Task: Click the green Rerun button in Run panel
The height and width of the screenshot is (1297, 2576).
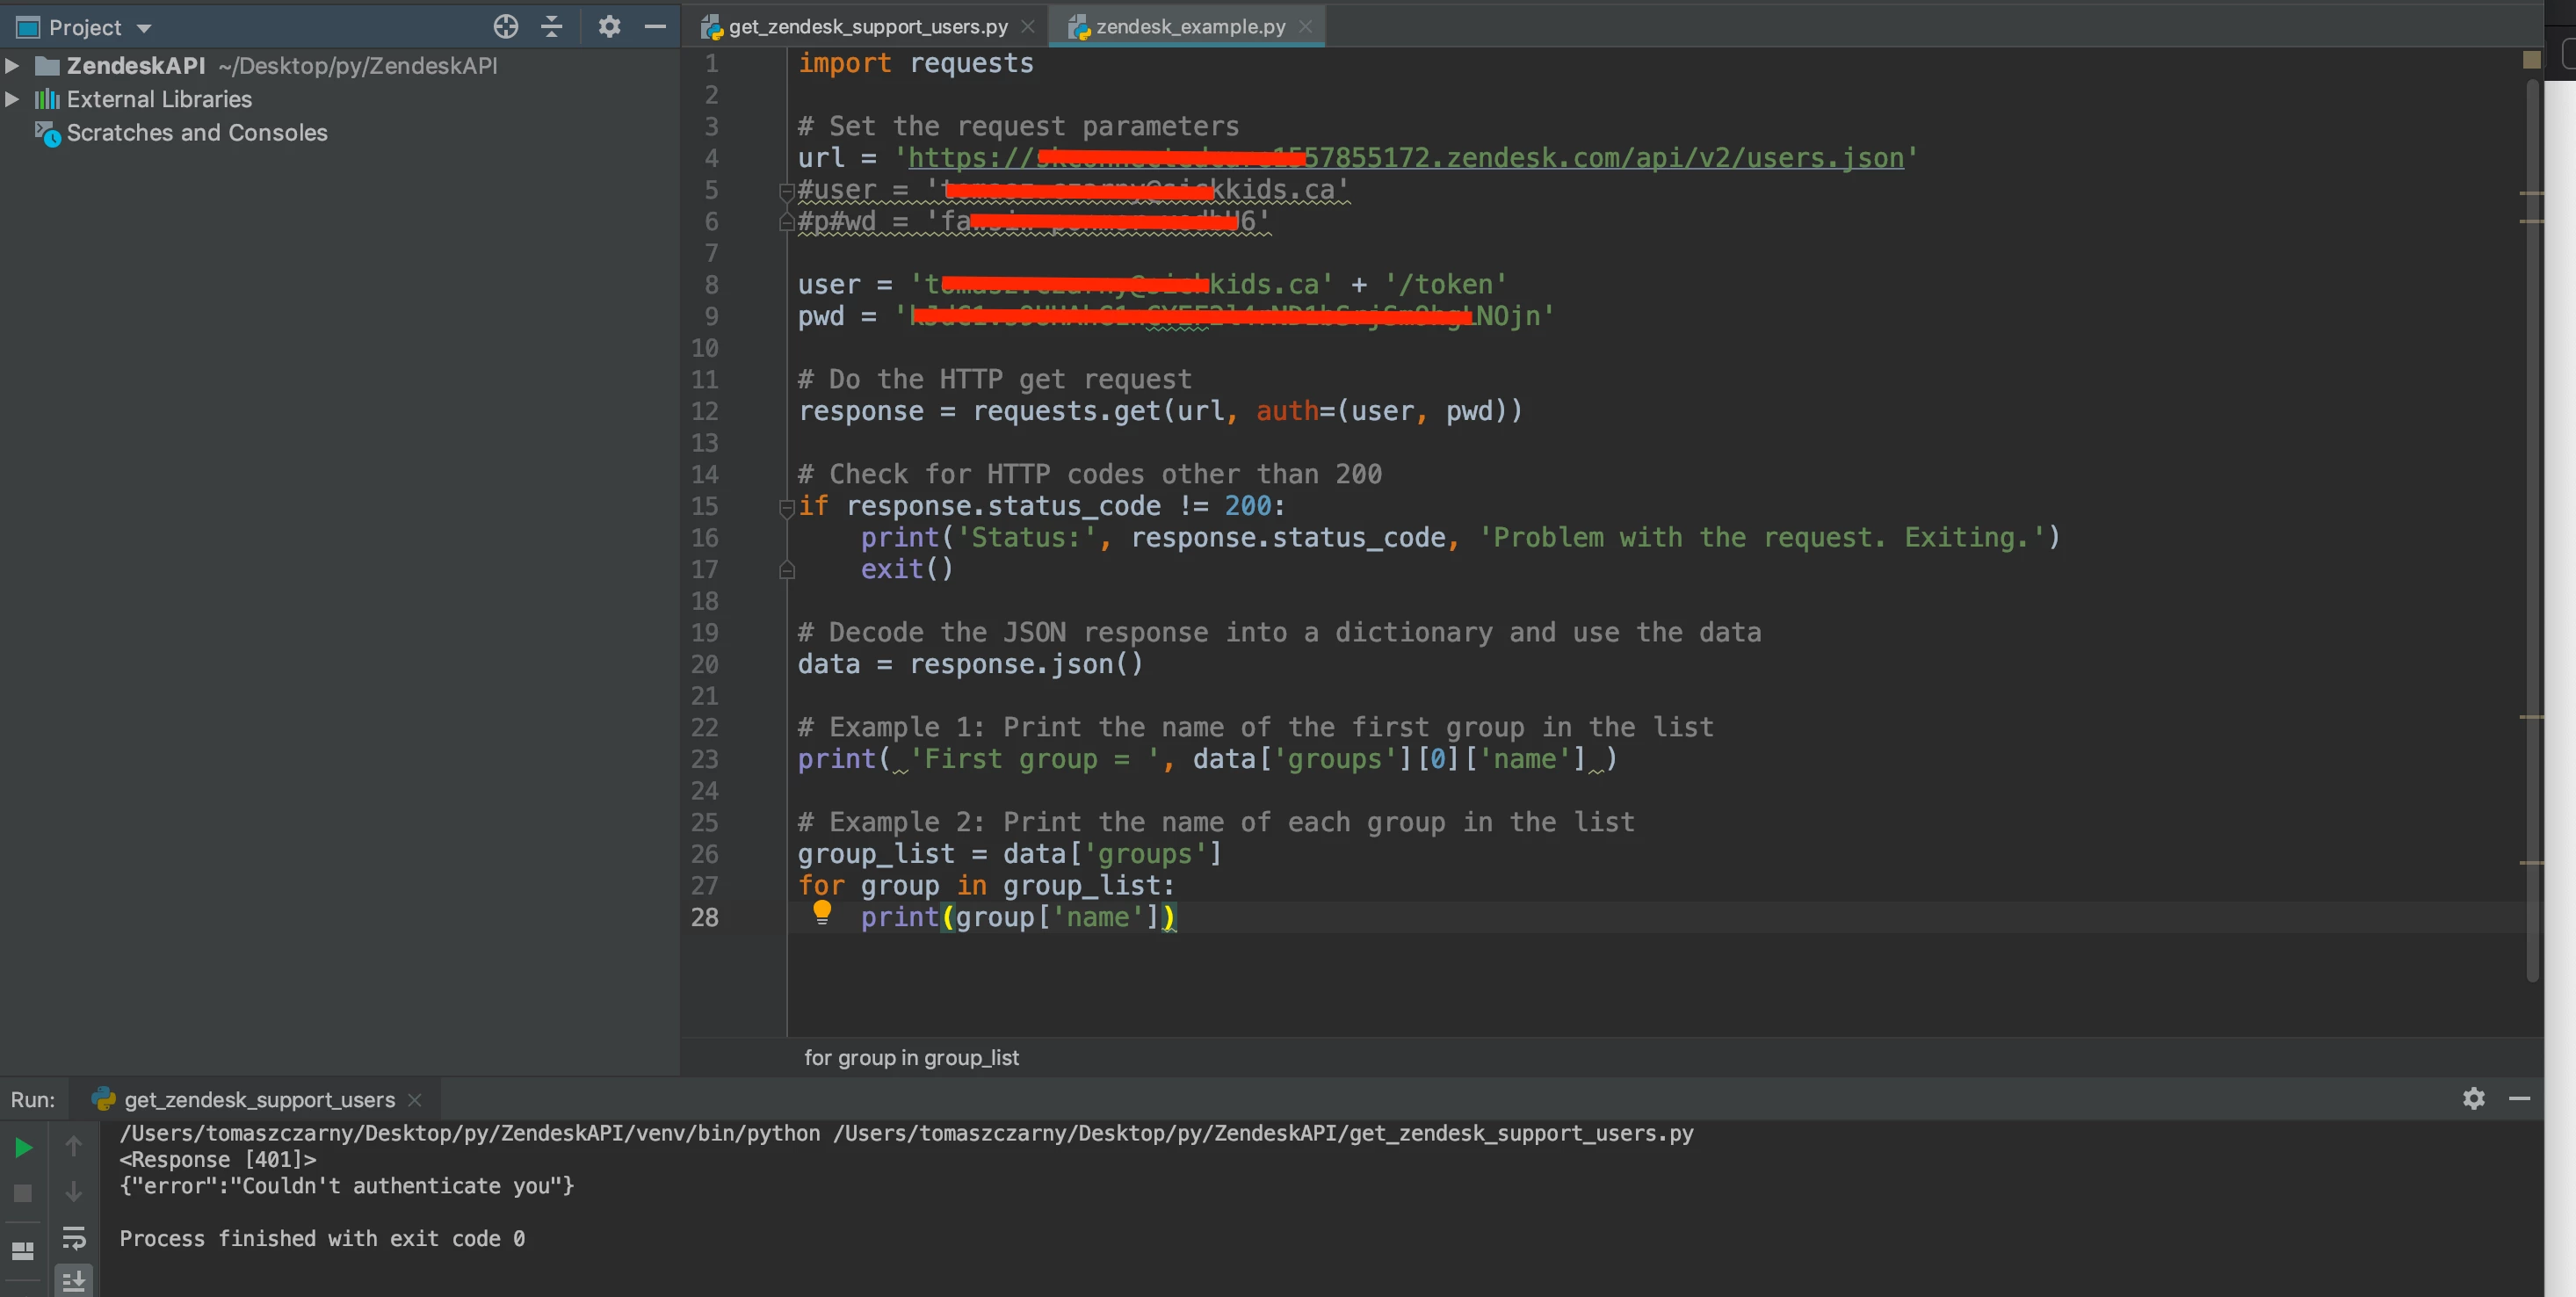Action: coord(23,1148)
